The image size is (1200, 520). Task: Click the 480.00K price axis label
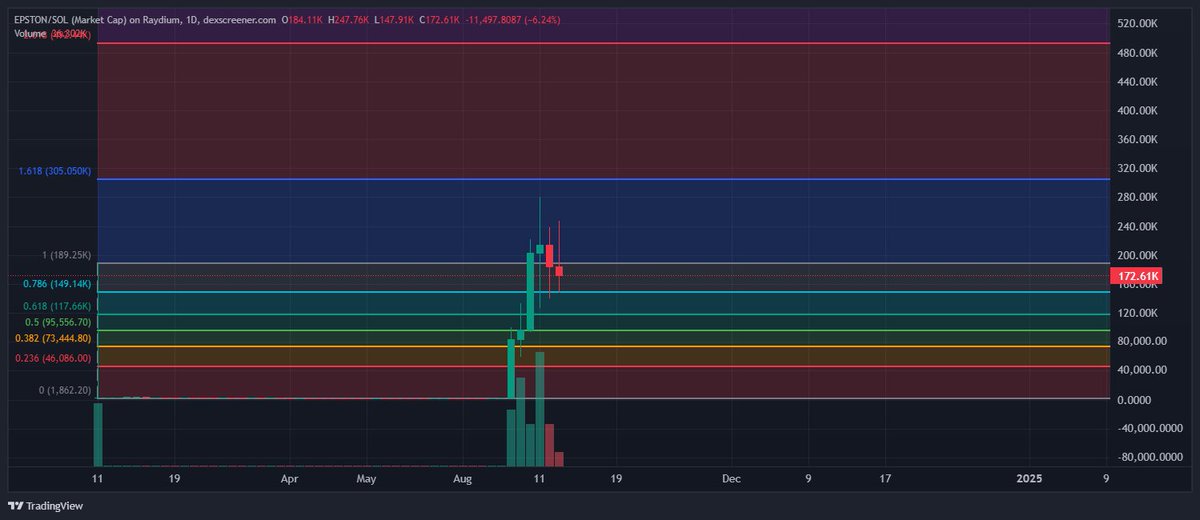[1139, 52]
